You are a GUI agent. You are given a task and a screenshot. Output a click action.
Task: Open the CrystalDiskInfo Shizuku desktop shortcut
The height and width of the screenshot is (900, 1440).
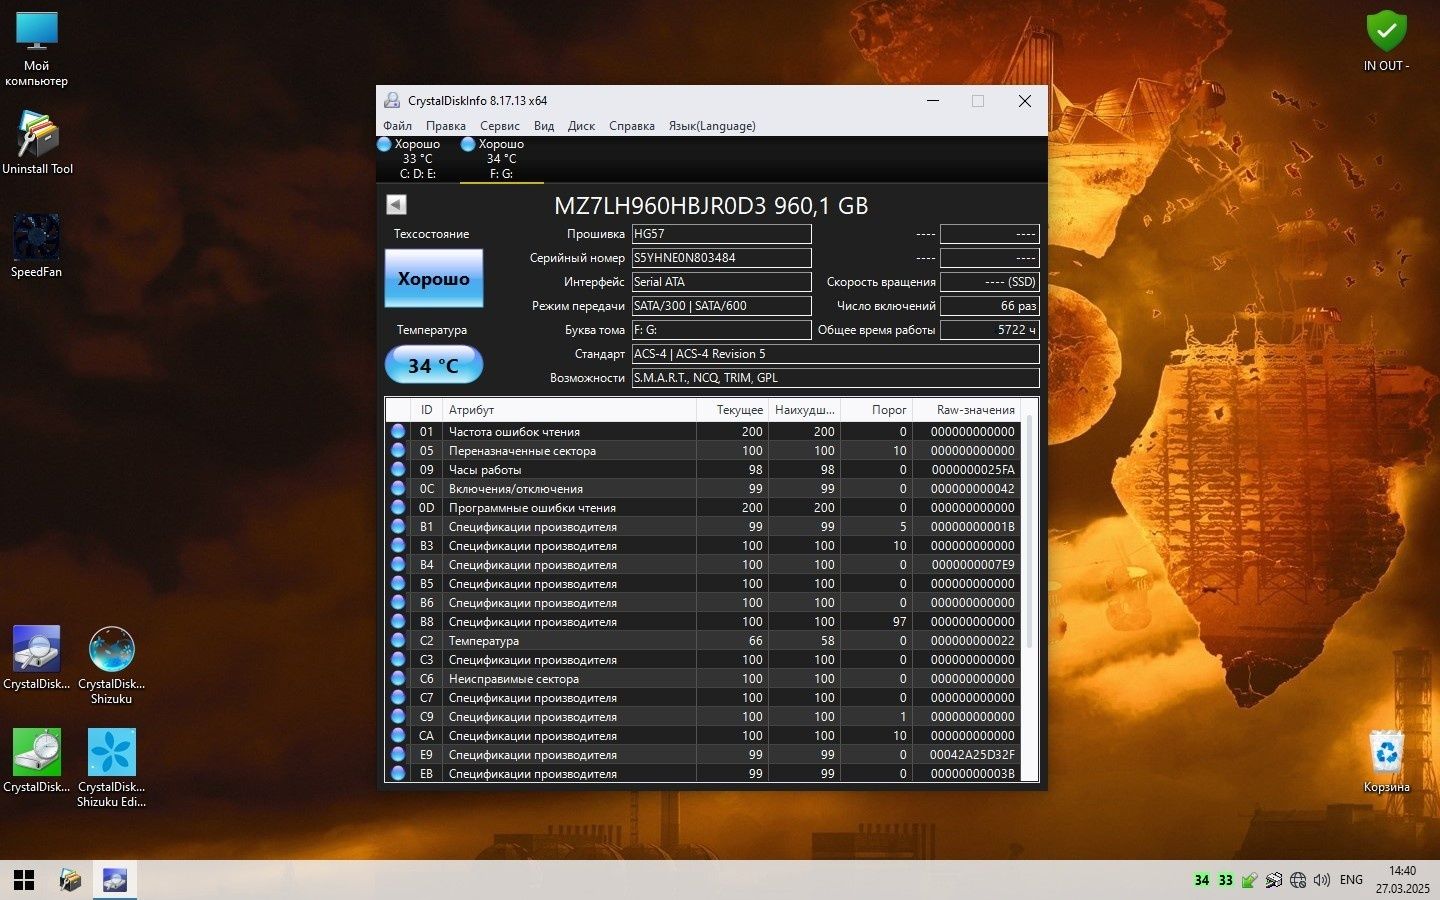pyautogui.click(x=111, y=665)
